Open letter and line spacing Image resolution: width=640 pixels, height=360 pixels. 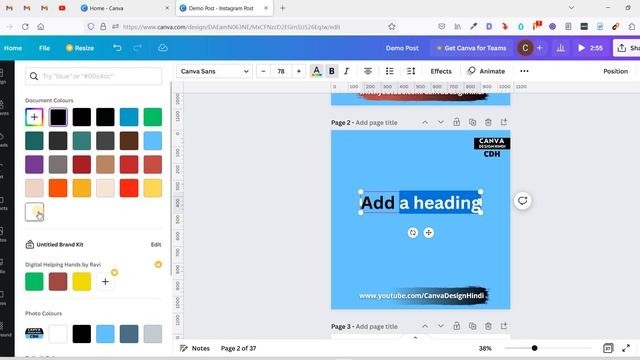(411, 71)
